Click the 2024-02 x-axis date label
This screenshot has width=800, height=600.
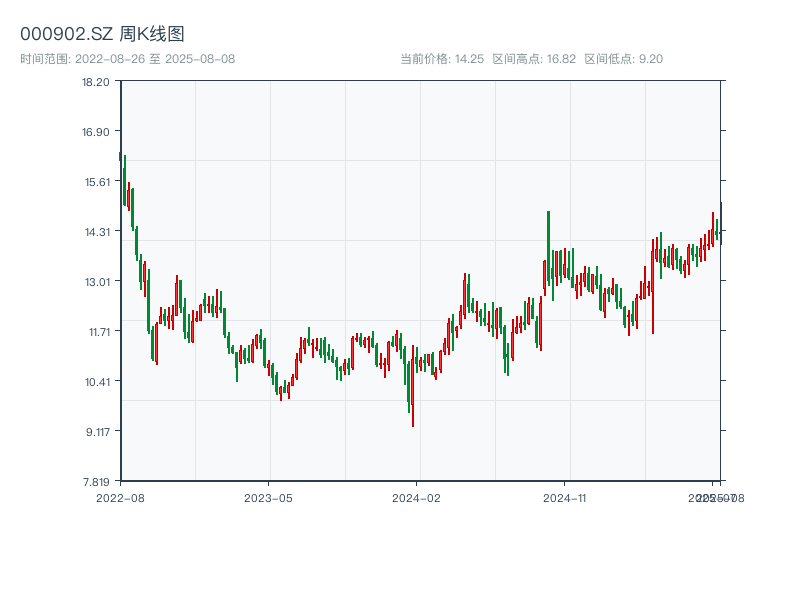[x=417, y=497]
